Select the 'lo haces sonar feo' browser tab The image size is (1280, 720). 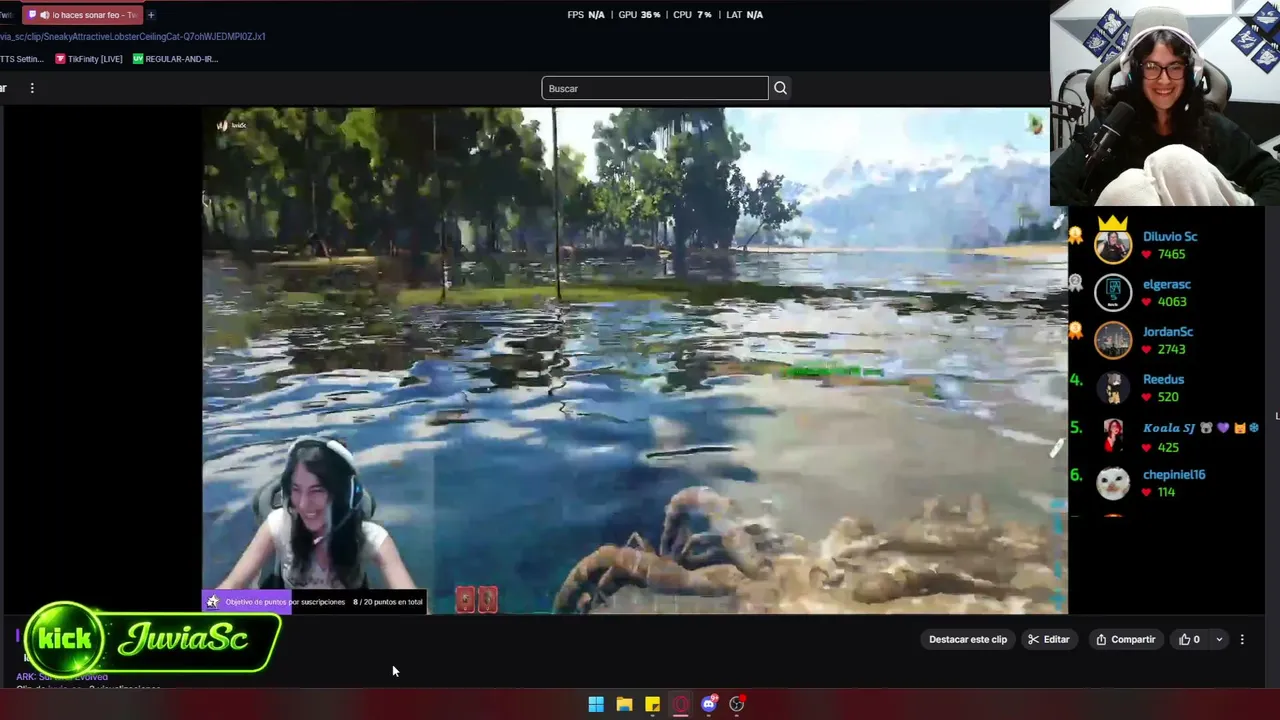tap(83, 15)
